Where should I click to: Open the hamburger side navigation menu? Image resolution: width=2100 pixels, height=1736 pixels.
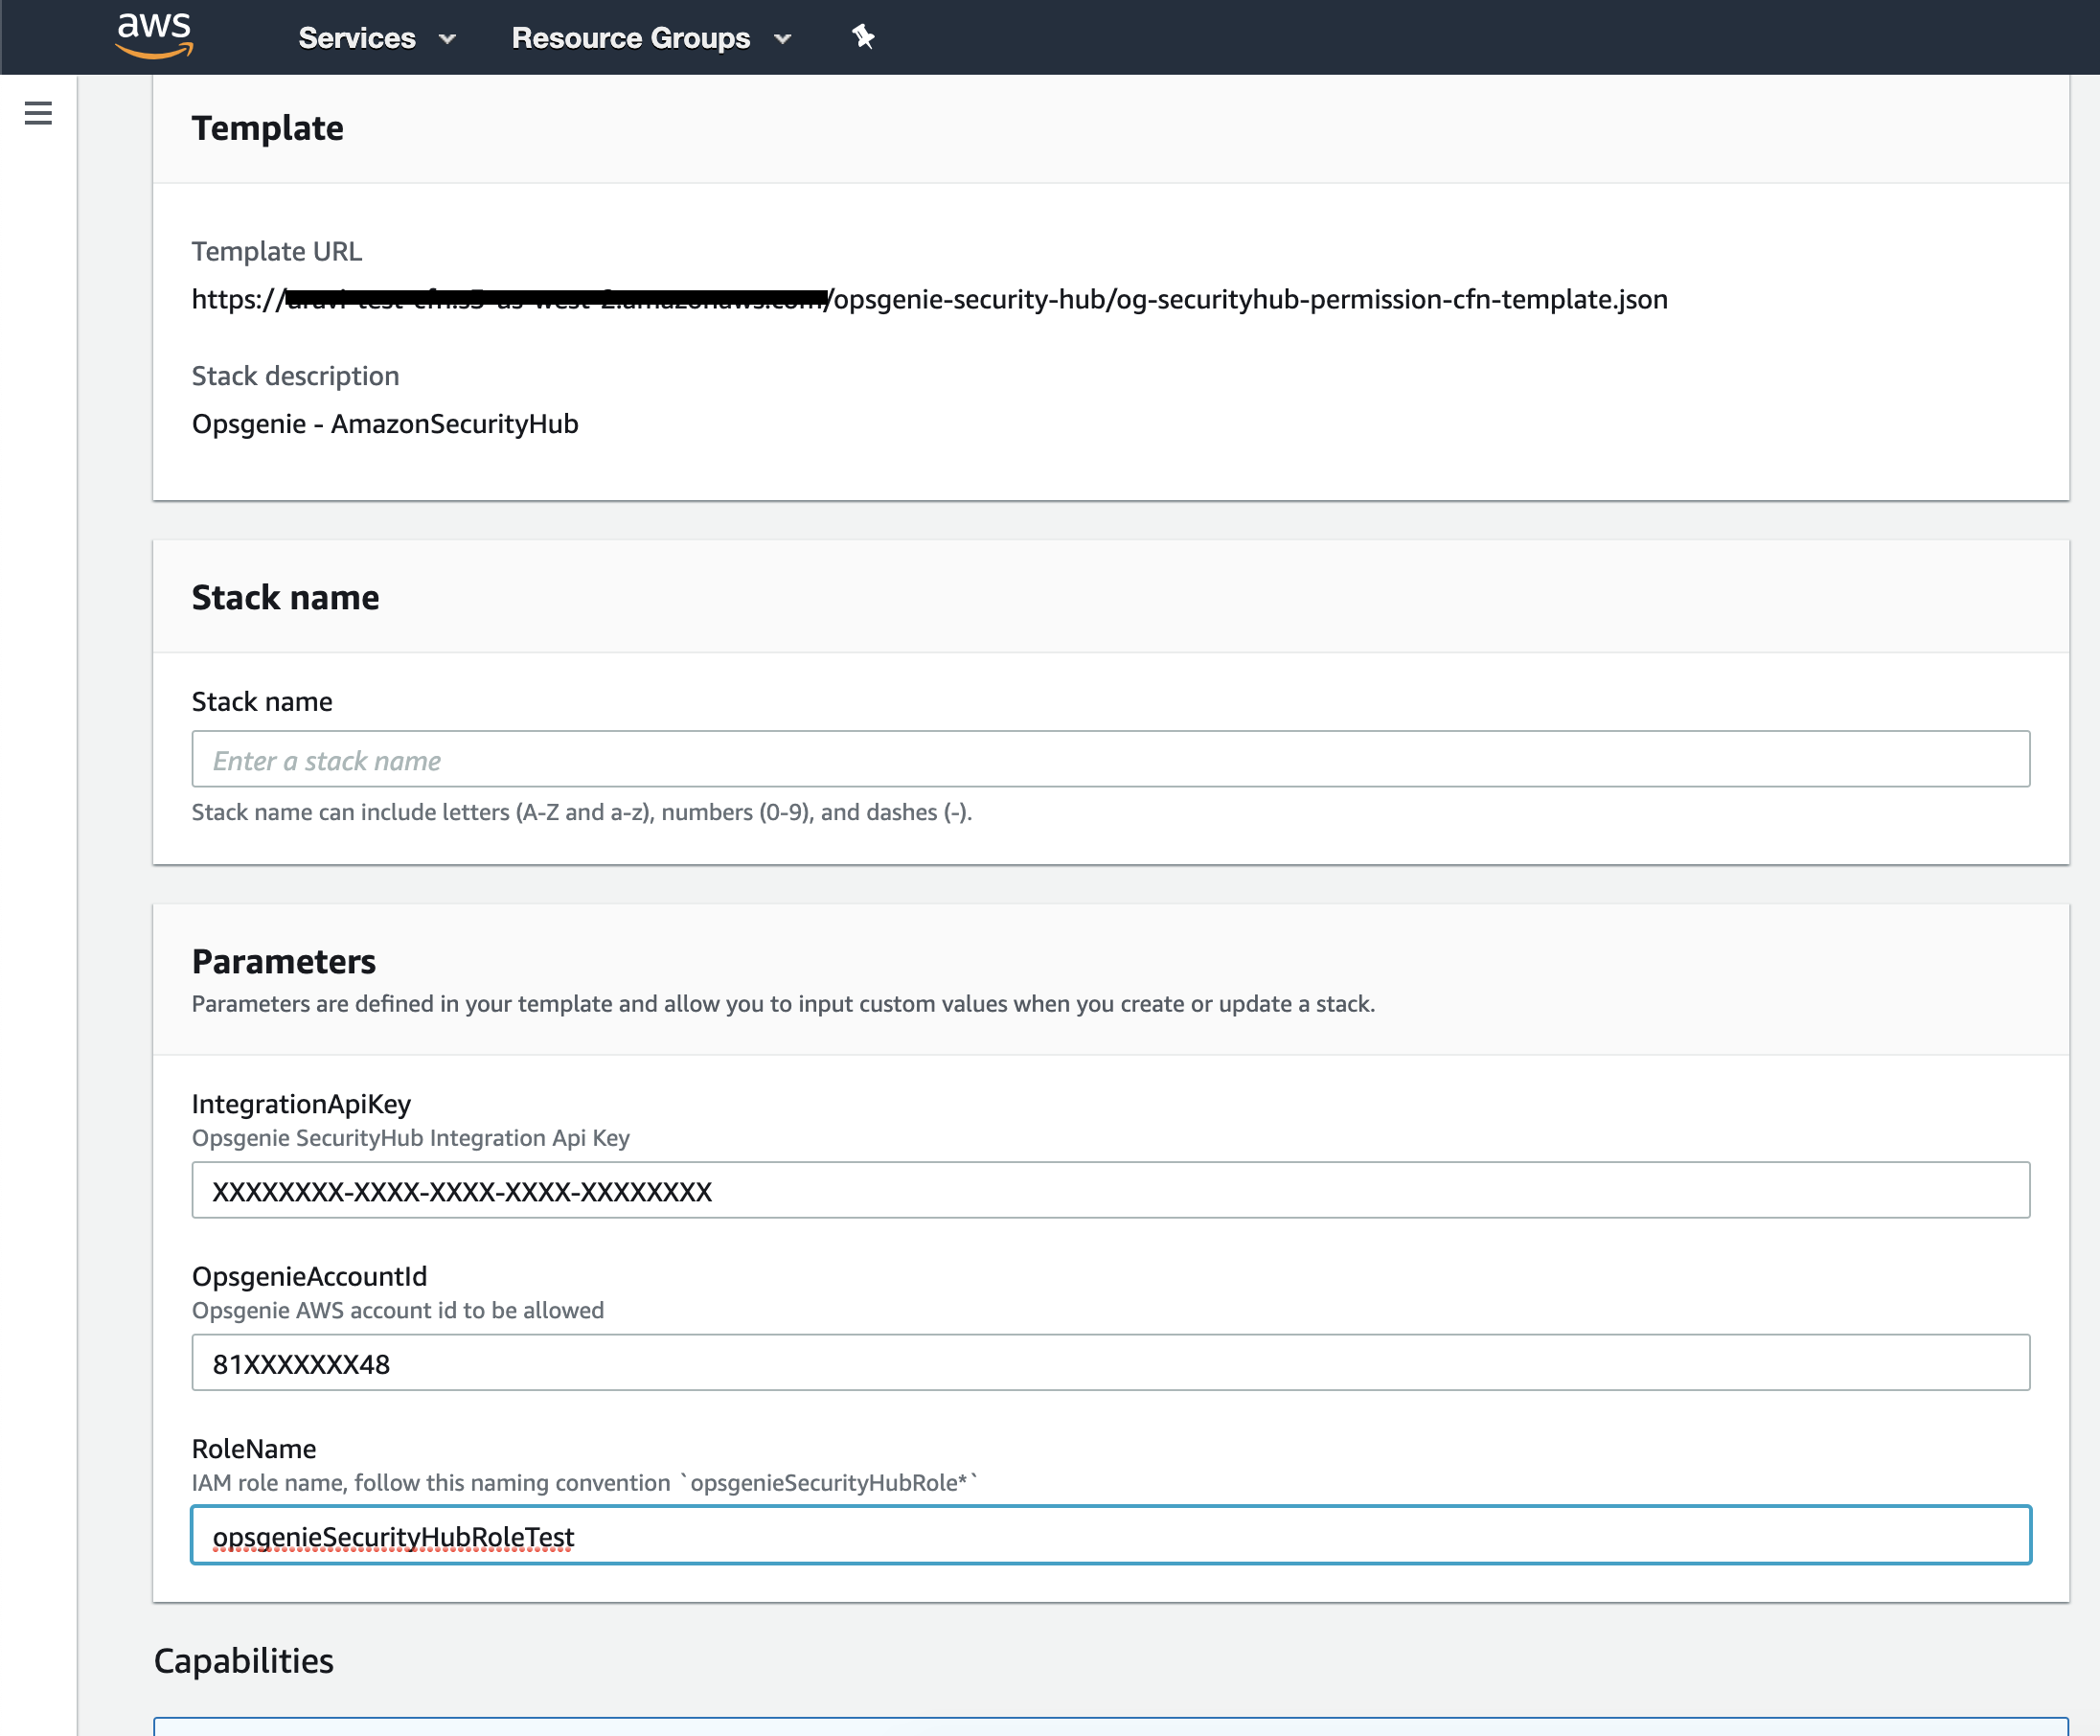pos(38,113)
